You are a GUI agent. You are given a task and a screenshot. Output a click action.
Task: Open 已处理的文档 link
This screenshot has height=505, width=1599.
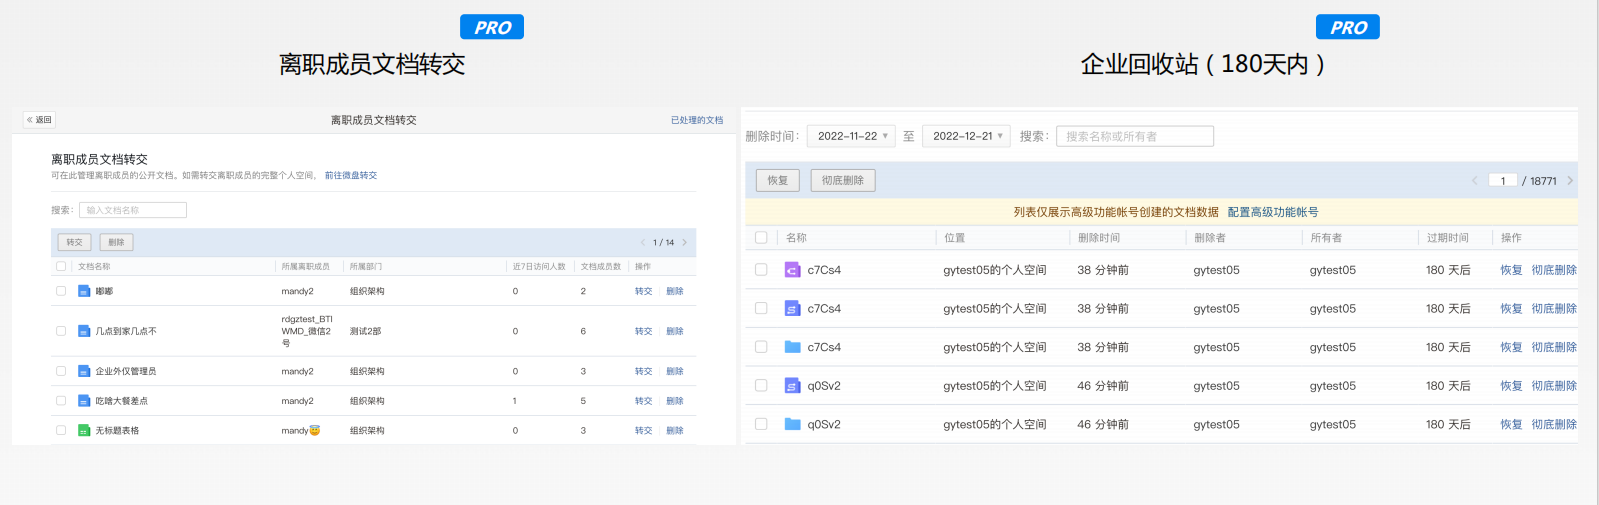coord(697,120)
